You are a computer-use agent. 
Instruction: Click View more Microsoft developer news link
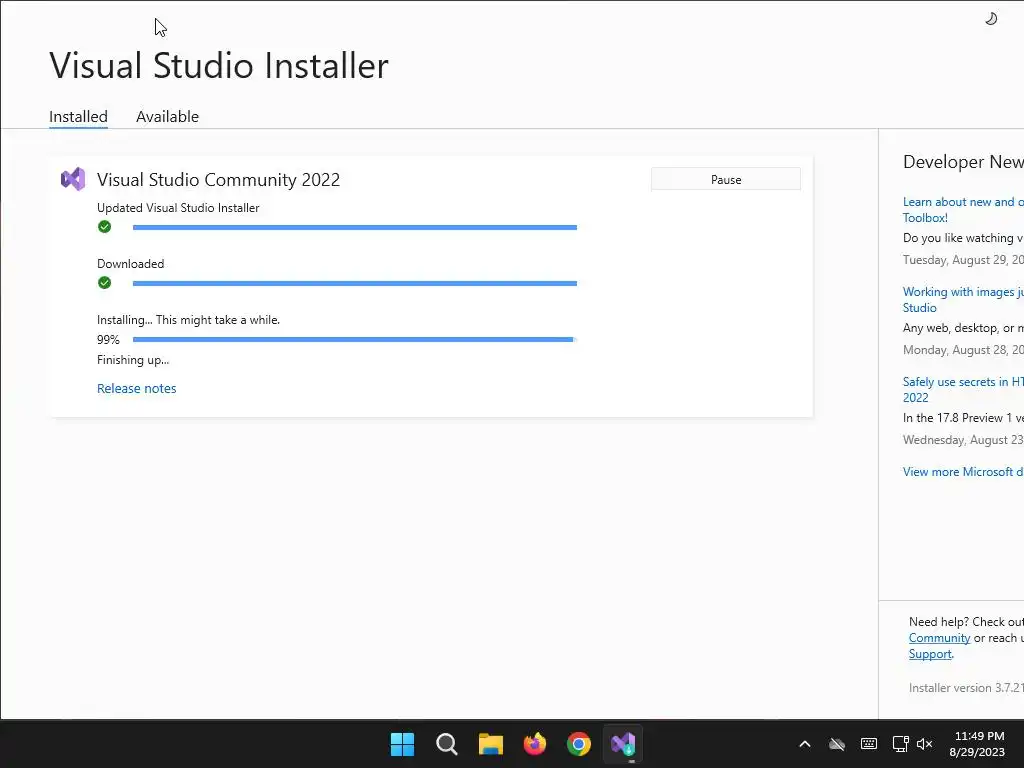(963, 472)
